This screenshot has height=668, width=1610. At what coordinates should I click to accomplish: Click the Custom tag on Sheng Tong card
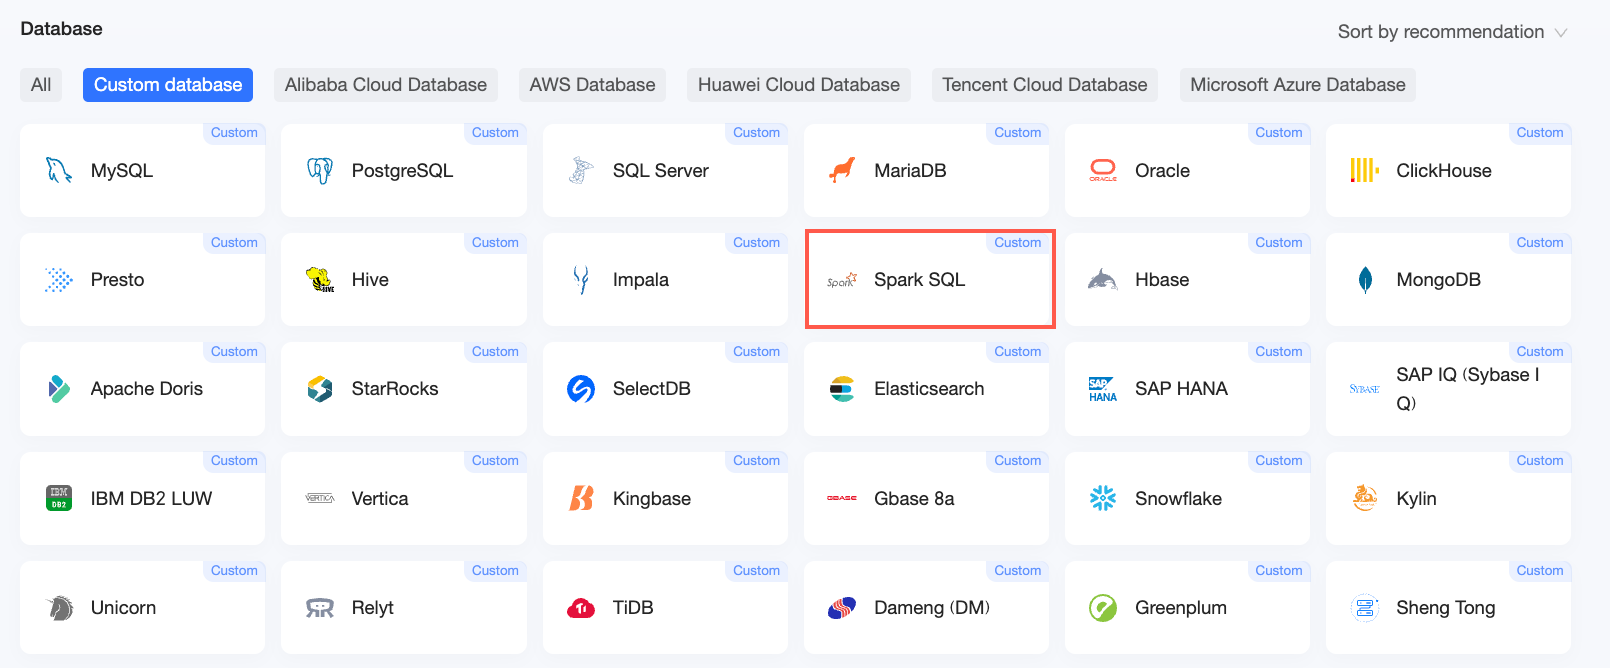click(1540, 570)
